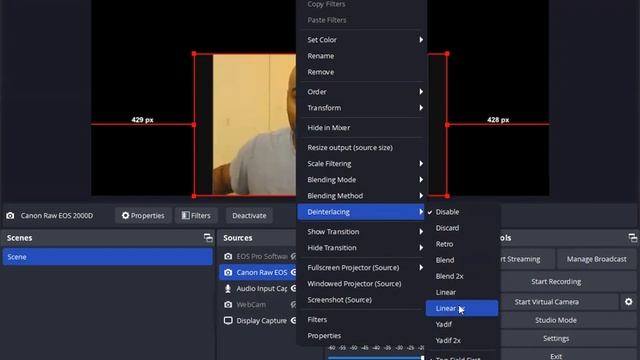
Task: Click the camera preview in the canvas
Action: pos(254,124)
